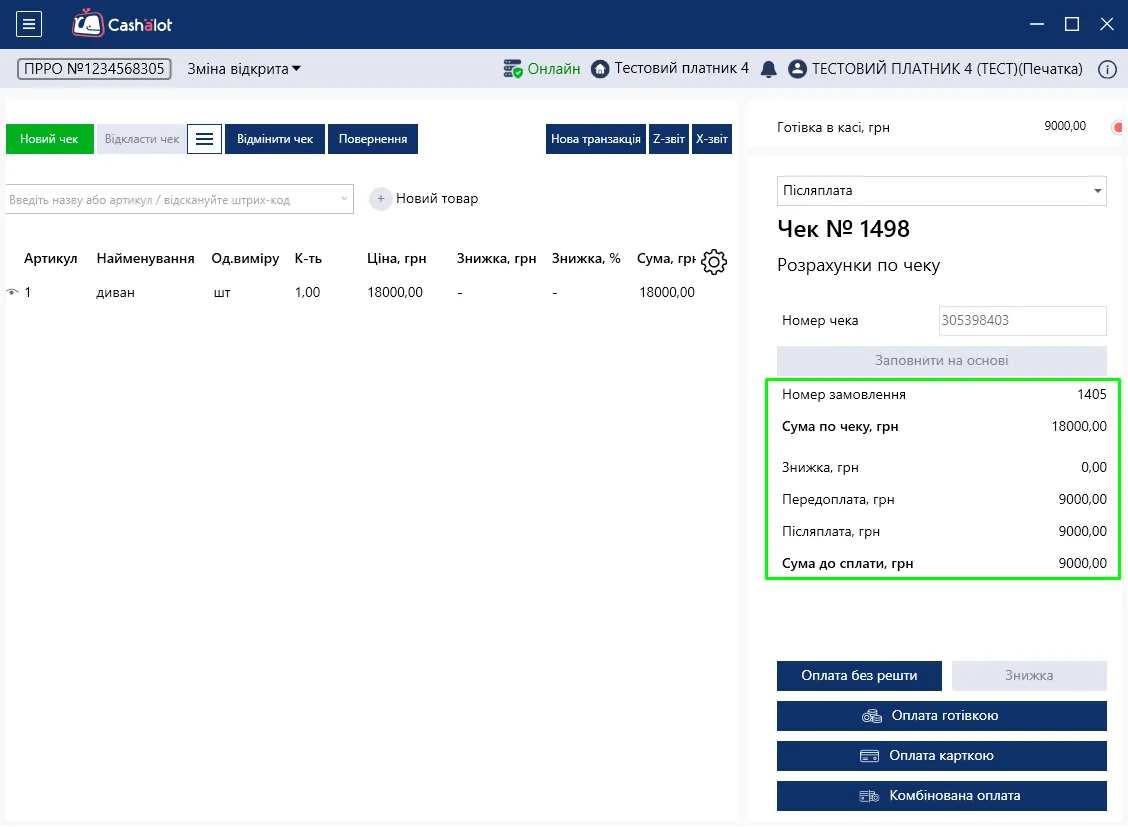Viewport: 1128px width, 827px height.
Task: Maximize the Cashalot window
Action: point(1072,24)
